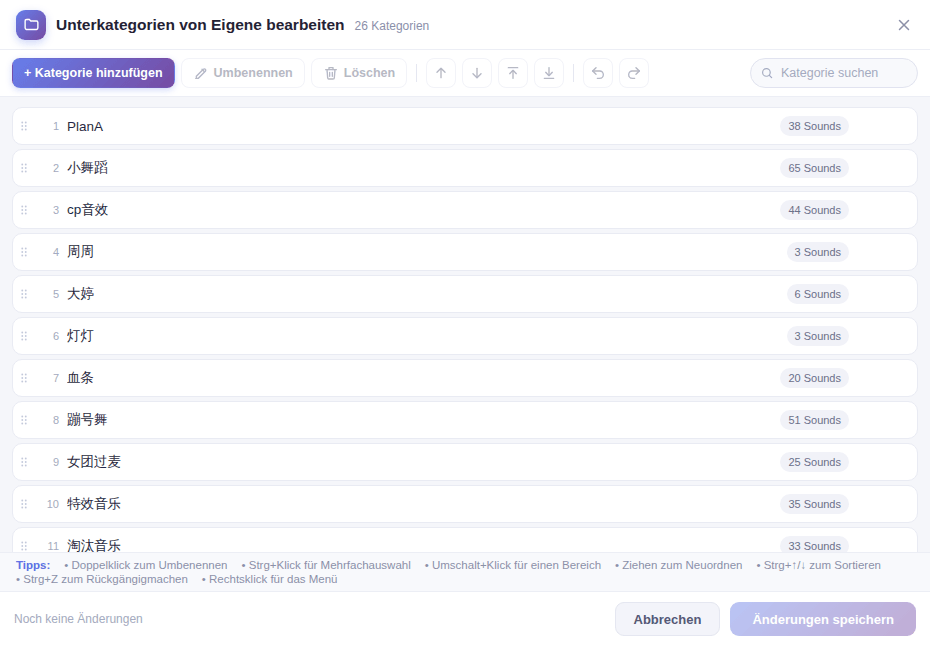Click the 65 Sounds badge
930x646 pixels.
[814, 168]
